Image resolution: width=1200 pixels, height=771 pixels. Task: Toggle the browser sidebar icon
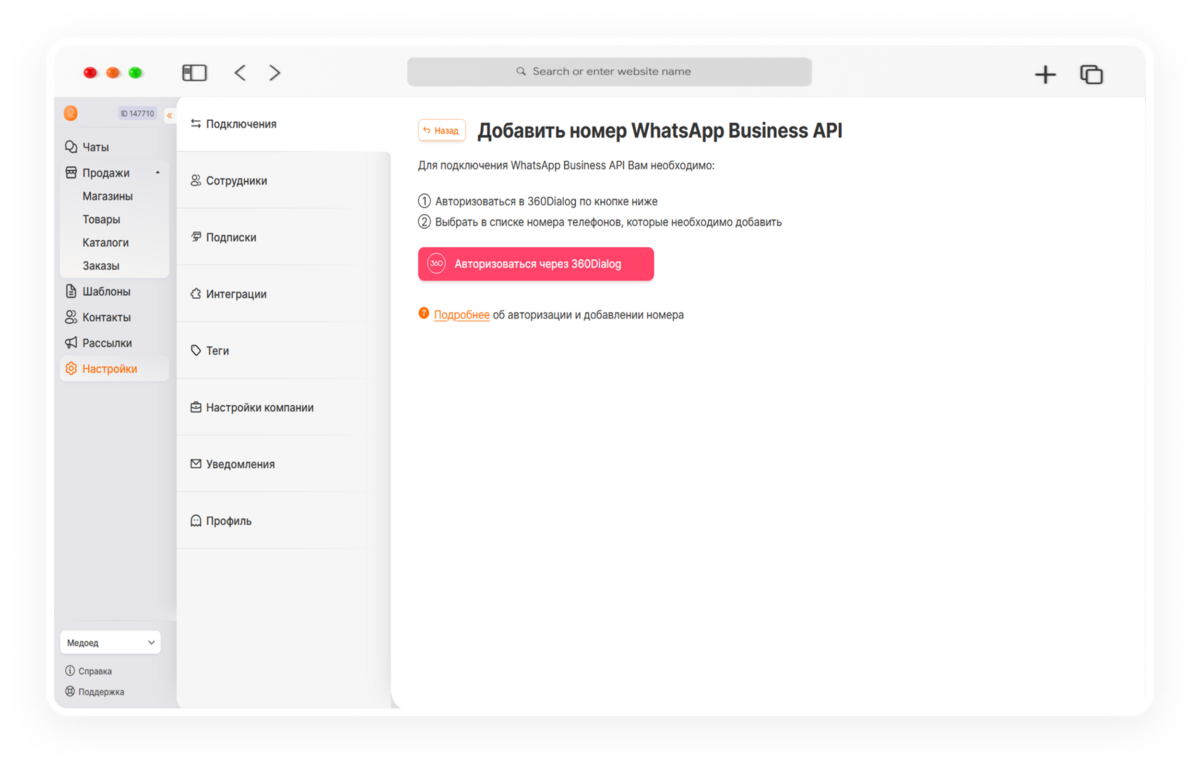(194, 73)
